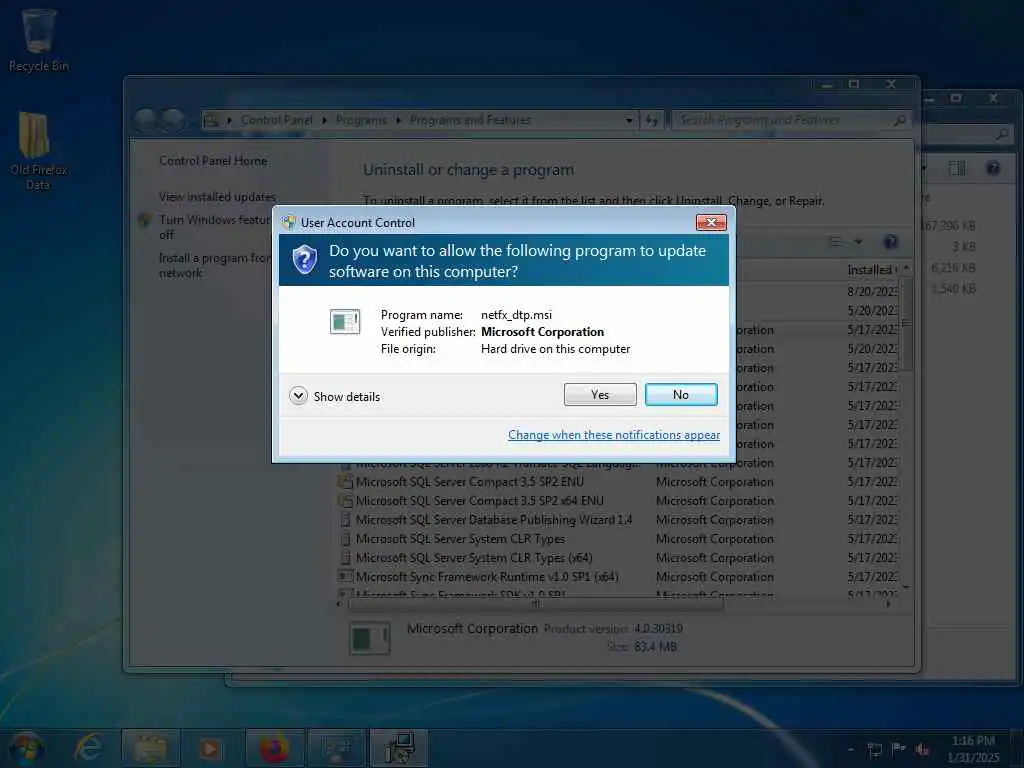Click the change view icon in Programs window
1024x768 pixels.
[x=835, y=242]
